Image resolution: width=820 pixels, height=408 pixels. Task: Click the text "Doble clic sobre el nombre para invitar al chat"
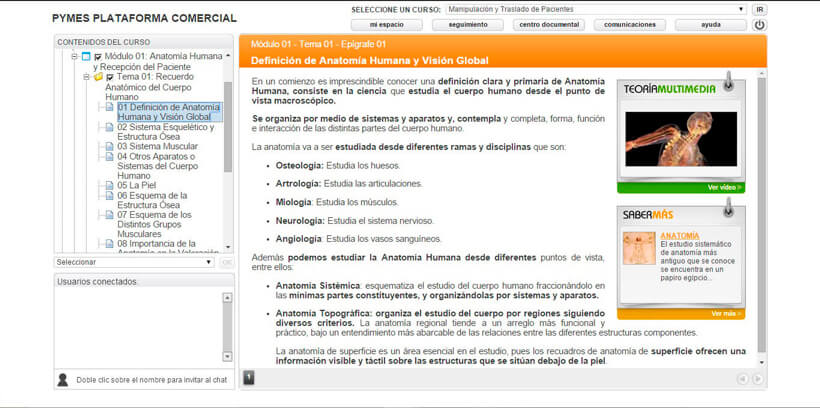[x=152, y=380]
